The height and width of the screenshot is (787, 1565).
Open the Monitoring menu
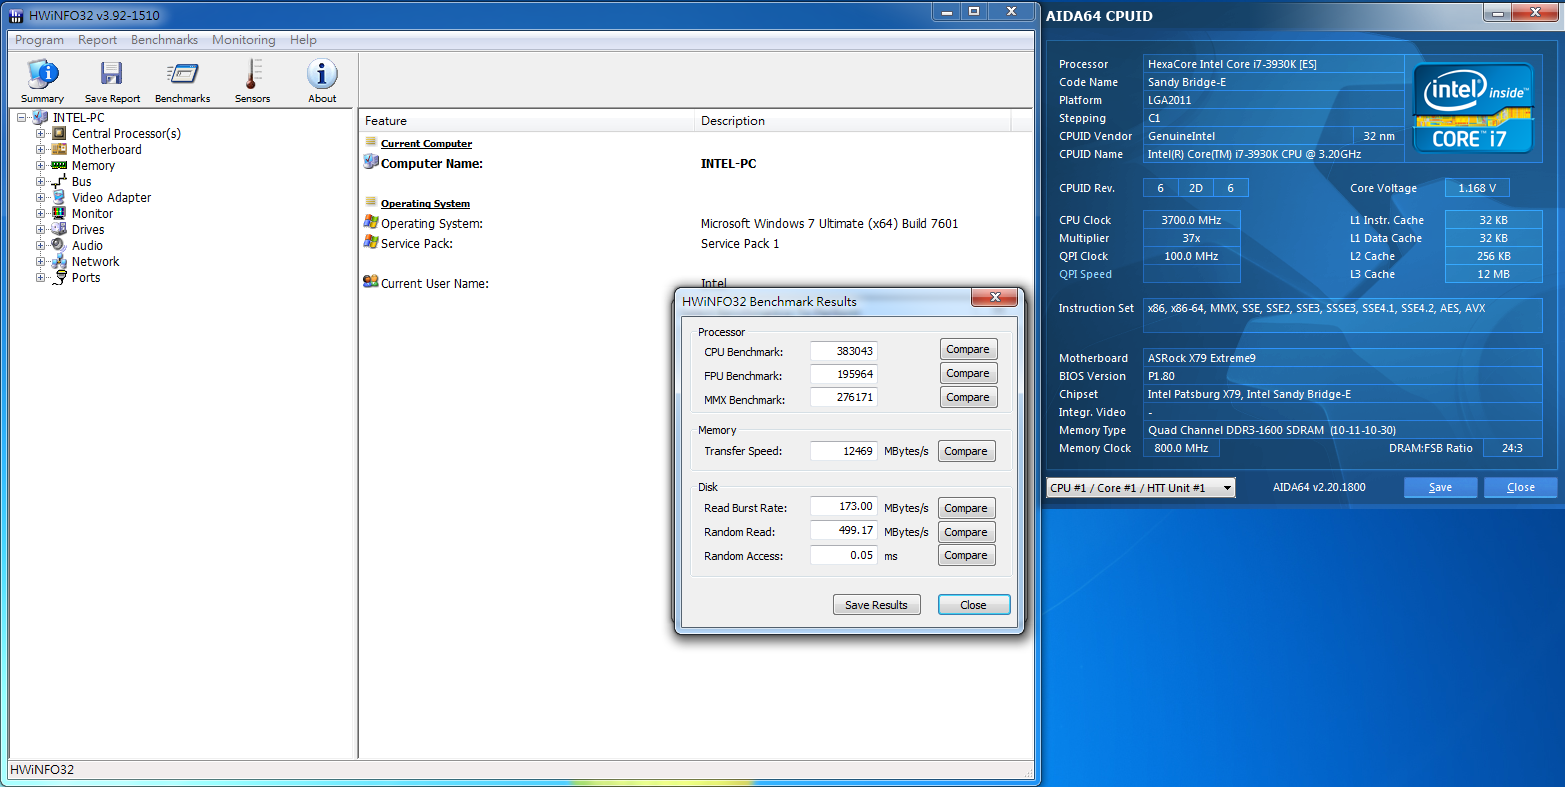click(x=243, y=40)
